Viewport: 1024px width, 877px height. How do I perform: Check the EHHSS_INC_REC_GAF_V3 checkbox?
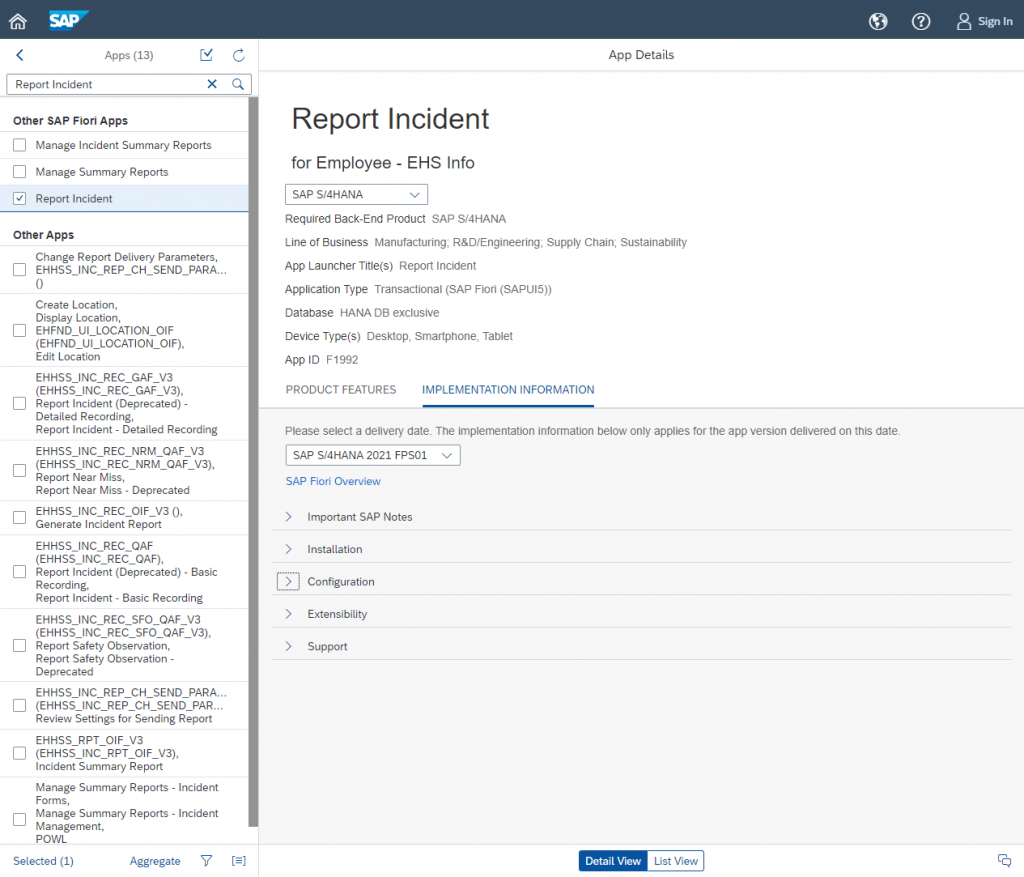tap(20, 404)
